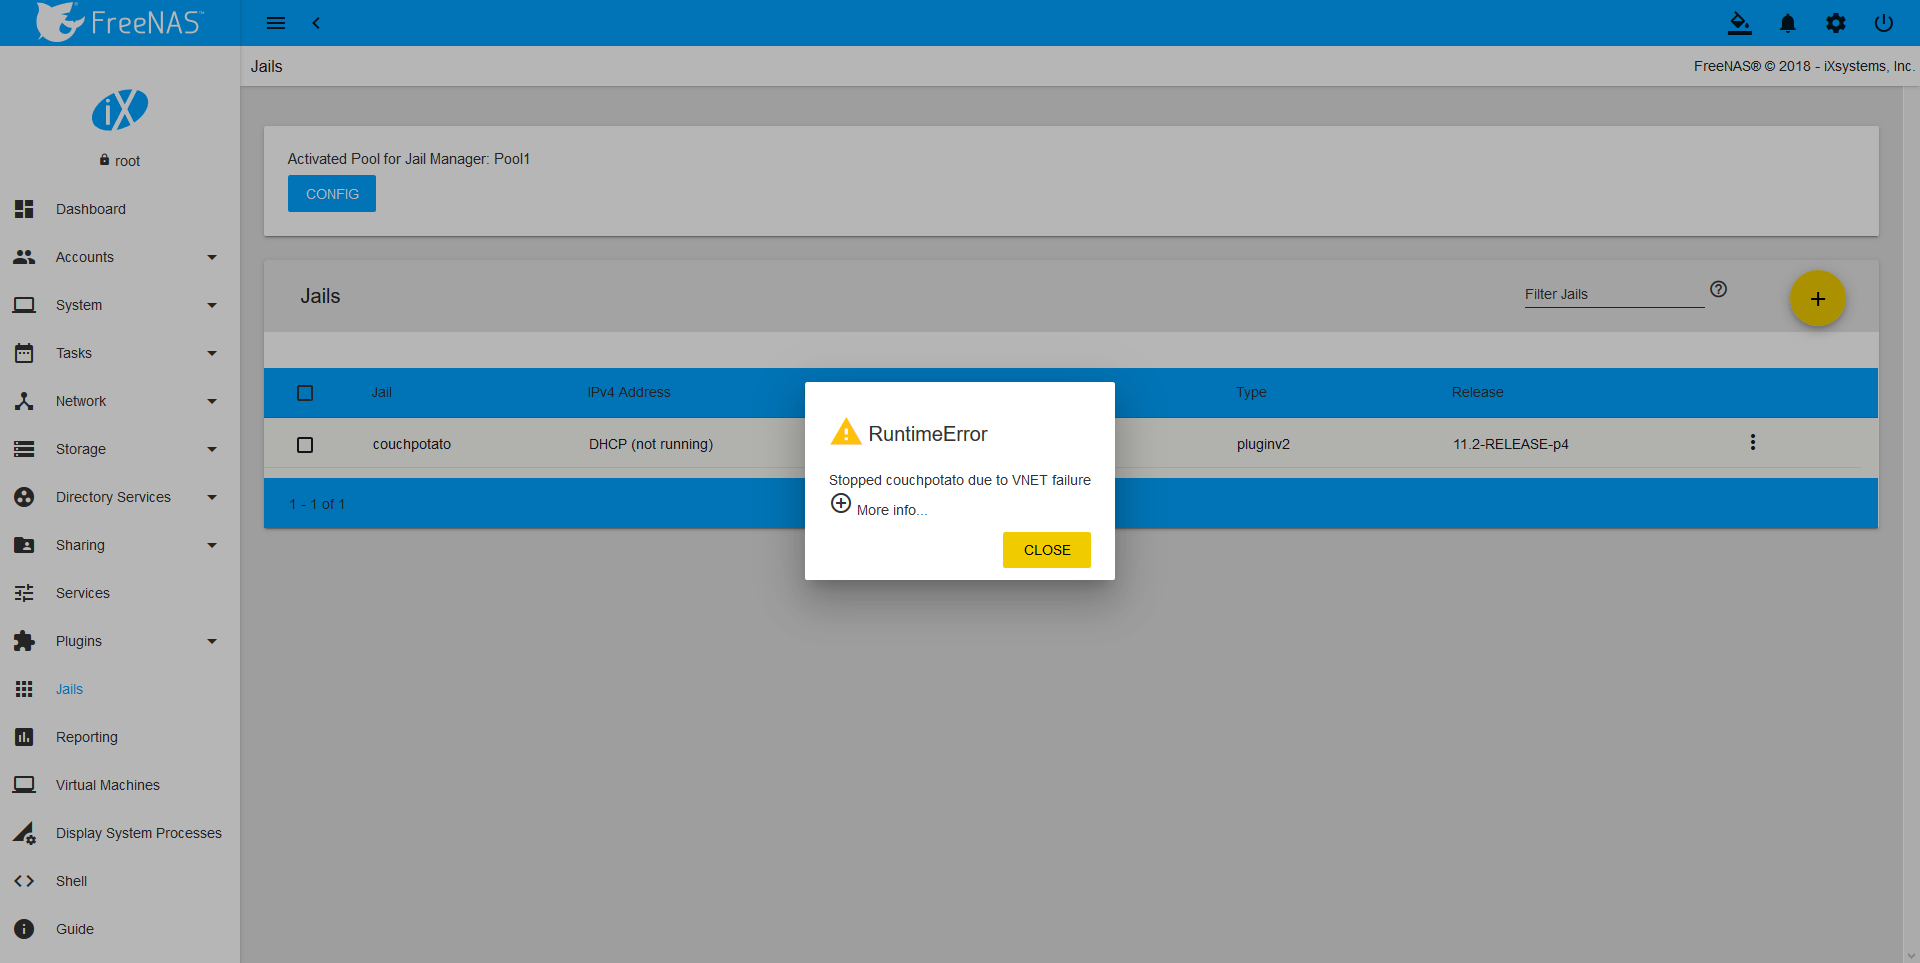Click the hamburger menu icon in top bar
This screenshot has width=1920, height=963.
pyautogui.click(x=276, y=23)
